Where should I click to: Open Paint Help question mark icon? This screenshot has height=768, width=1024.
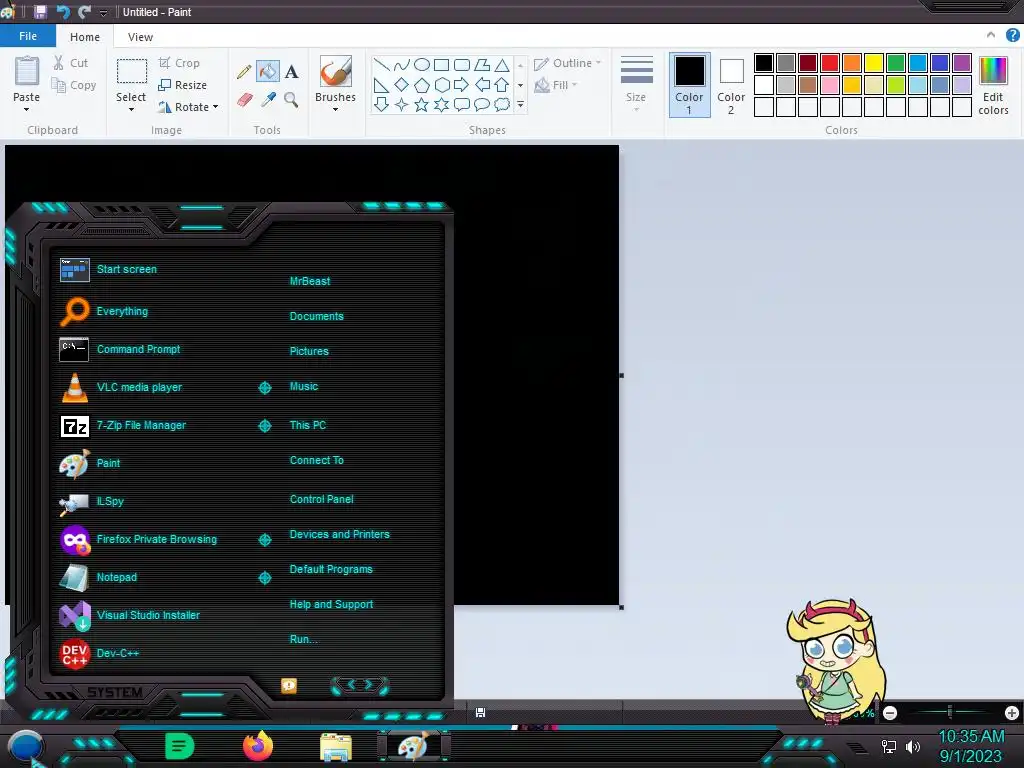[1012, 36]
